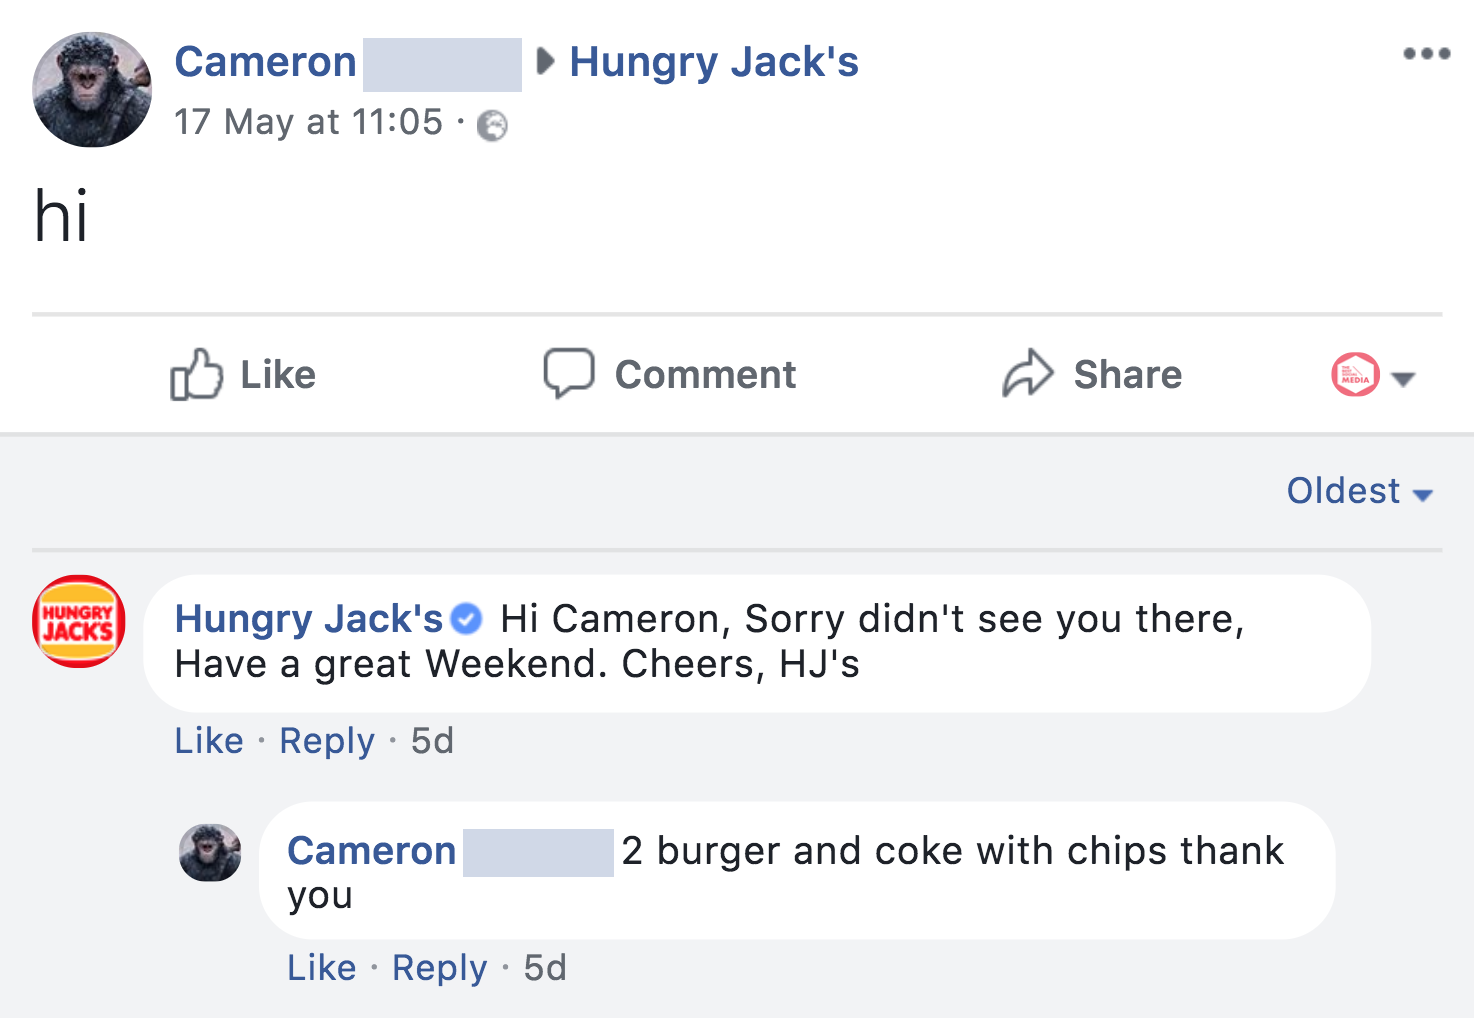Click the thumbs-up Like icon on the post

click(195, 374)
